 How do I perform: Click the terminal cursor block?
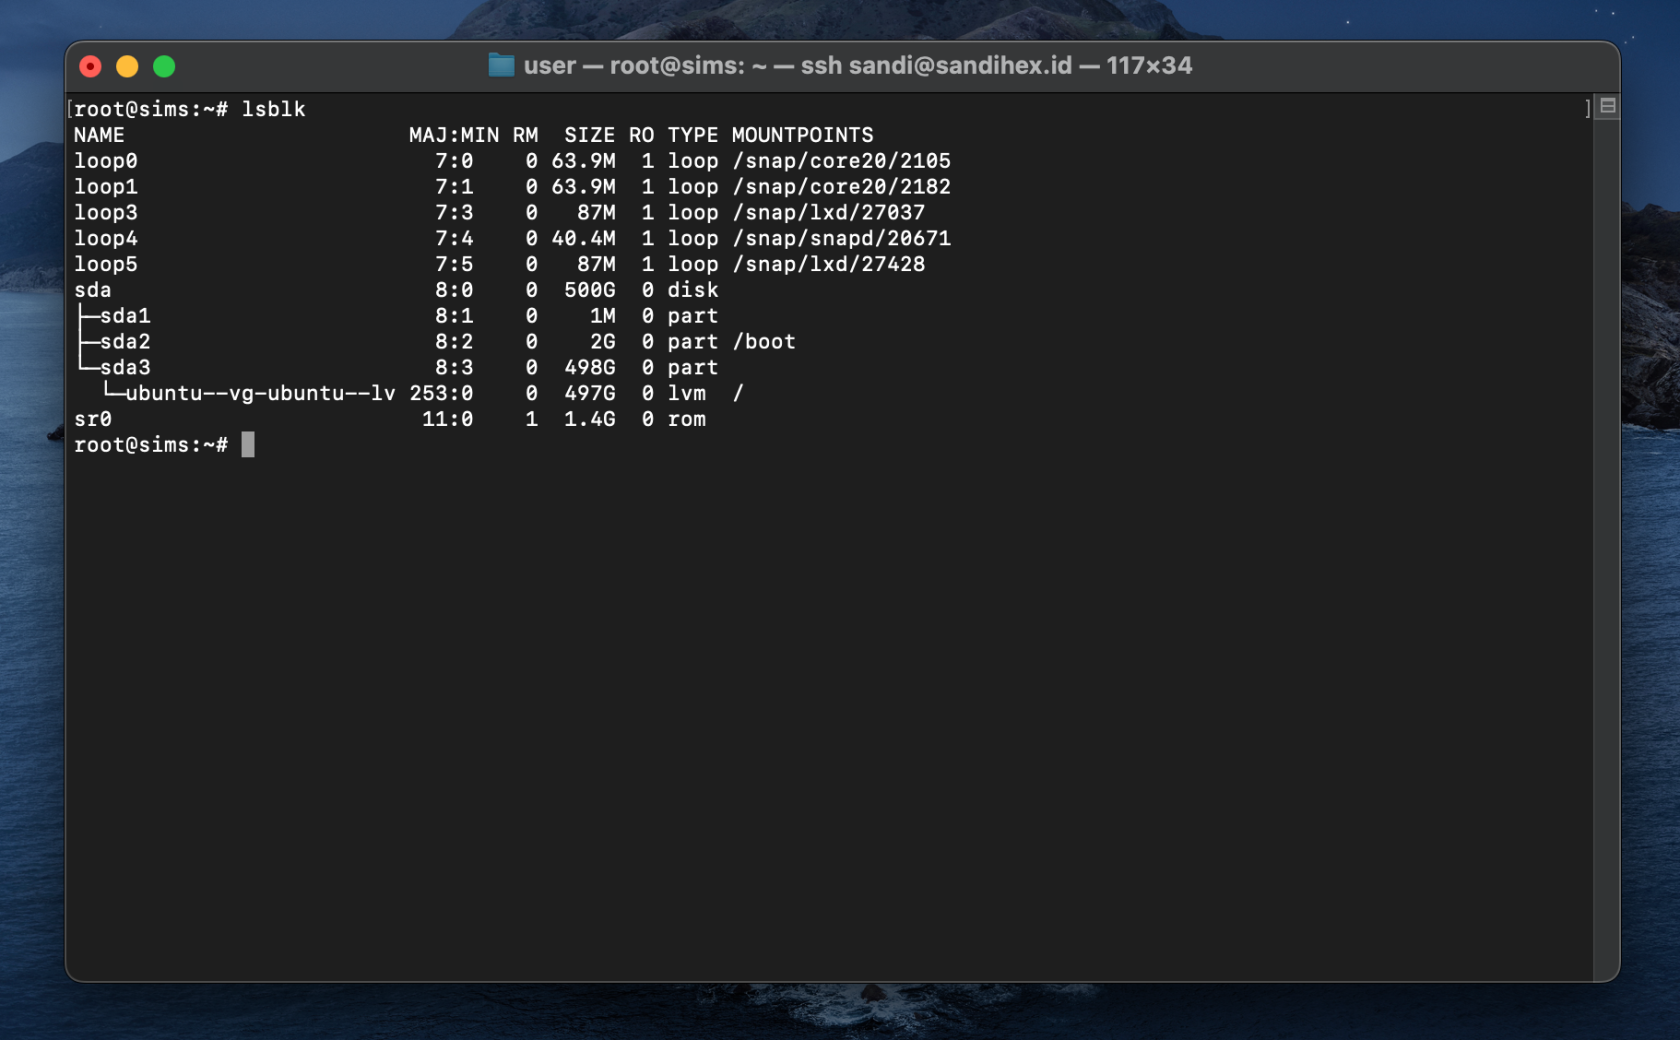pos(248,445)
